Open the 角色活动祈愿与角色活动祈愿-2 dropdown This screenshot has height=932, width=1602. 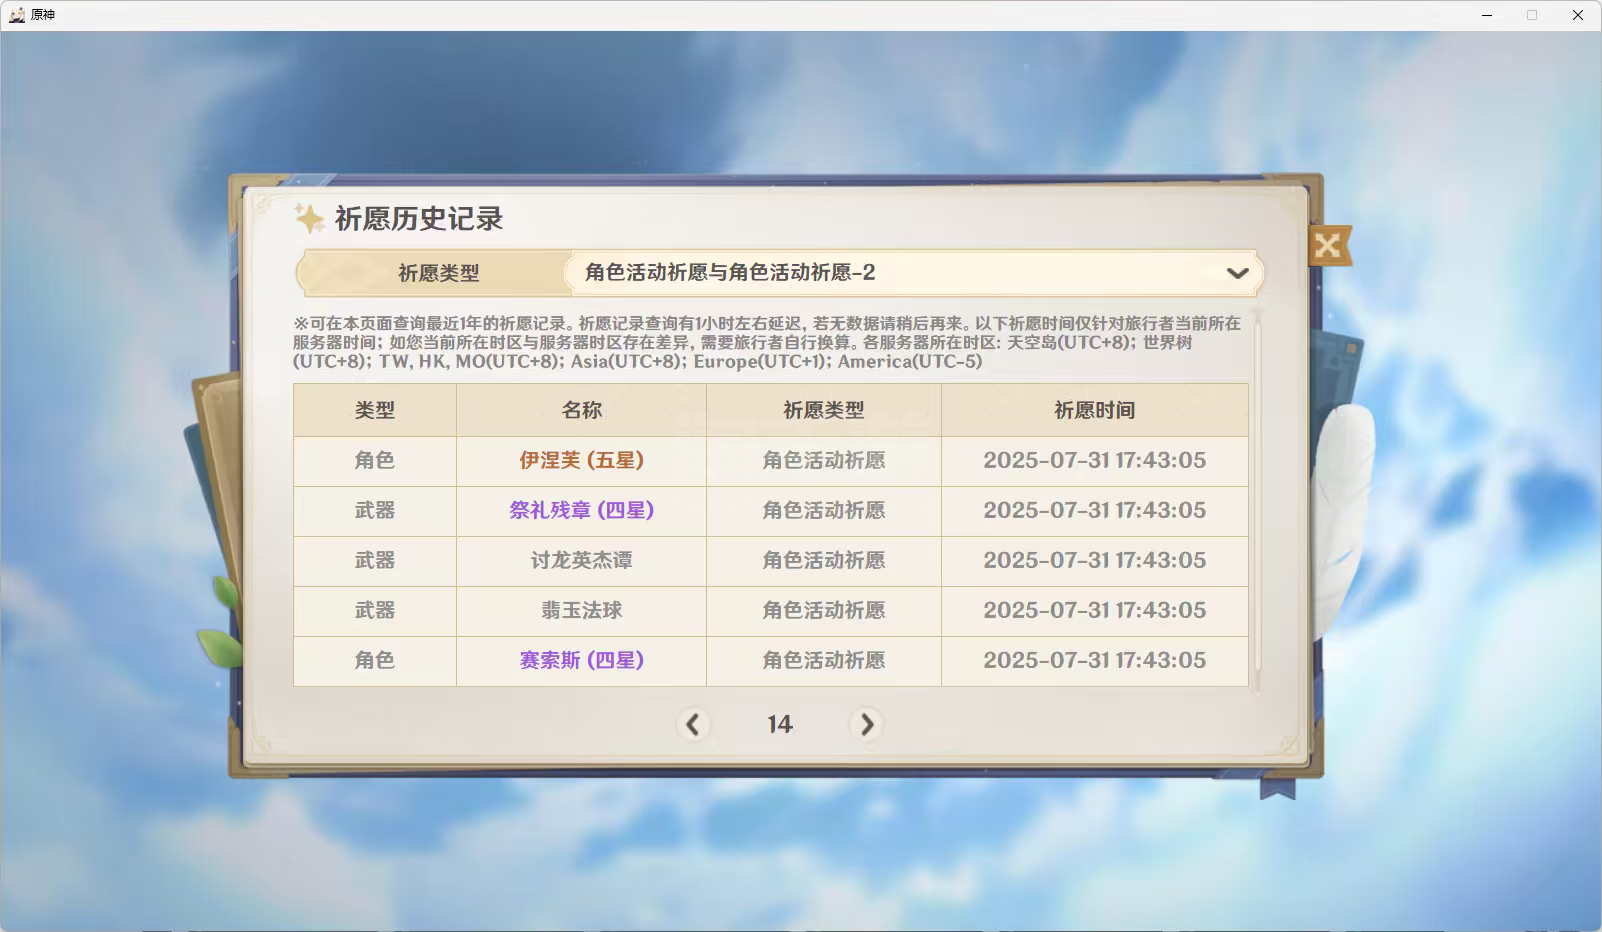900,273
